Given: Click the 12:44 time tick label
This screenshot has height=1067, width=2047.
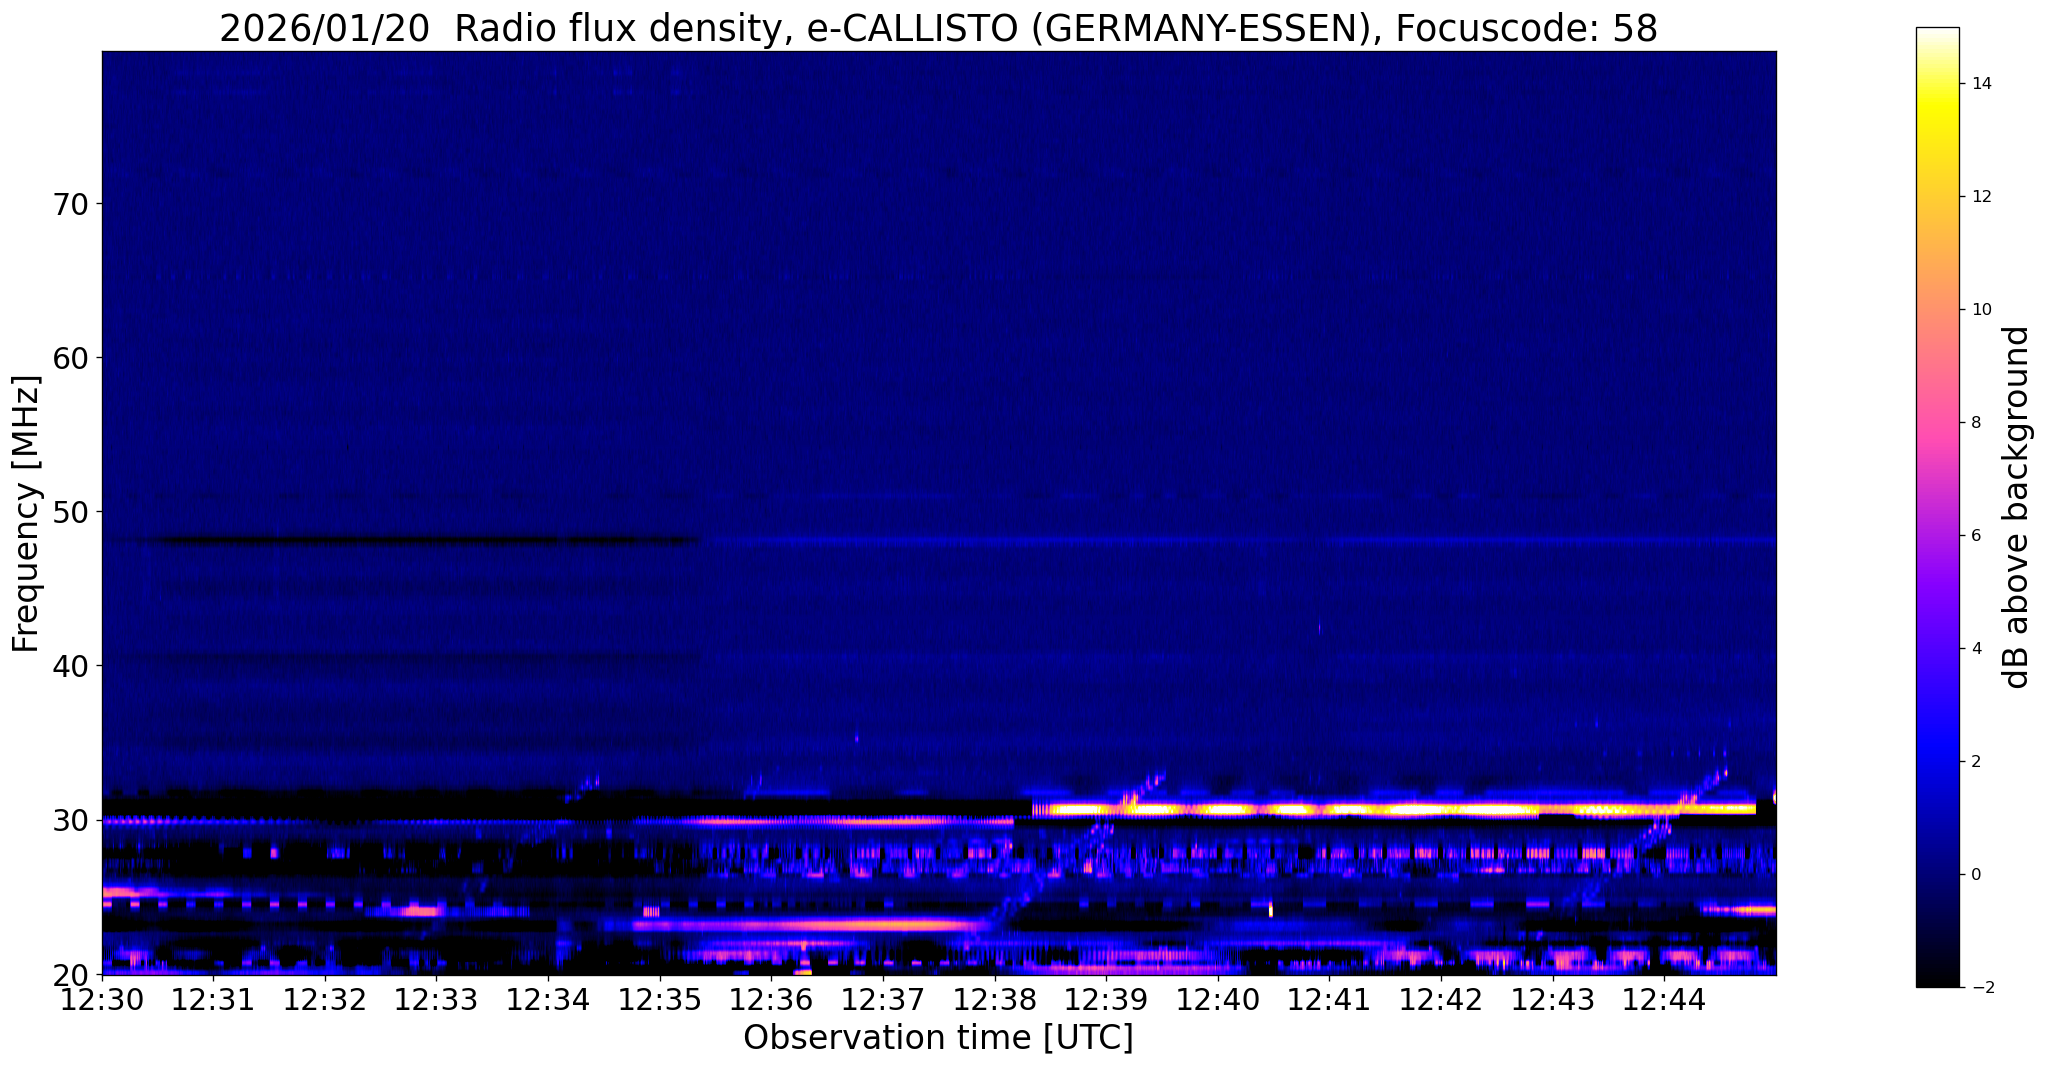Looking at the screenshot, I should coord(1664,999).
